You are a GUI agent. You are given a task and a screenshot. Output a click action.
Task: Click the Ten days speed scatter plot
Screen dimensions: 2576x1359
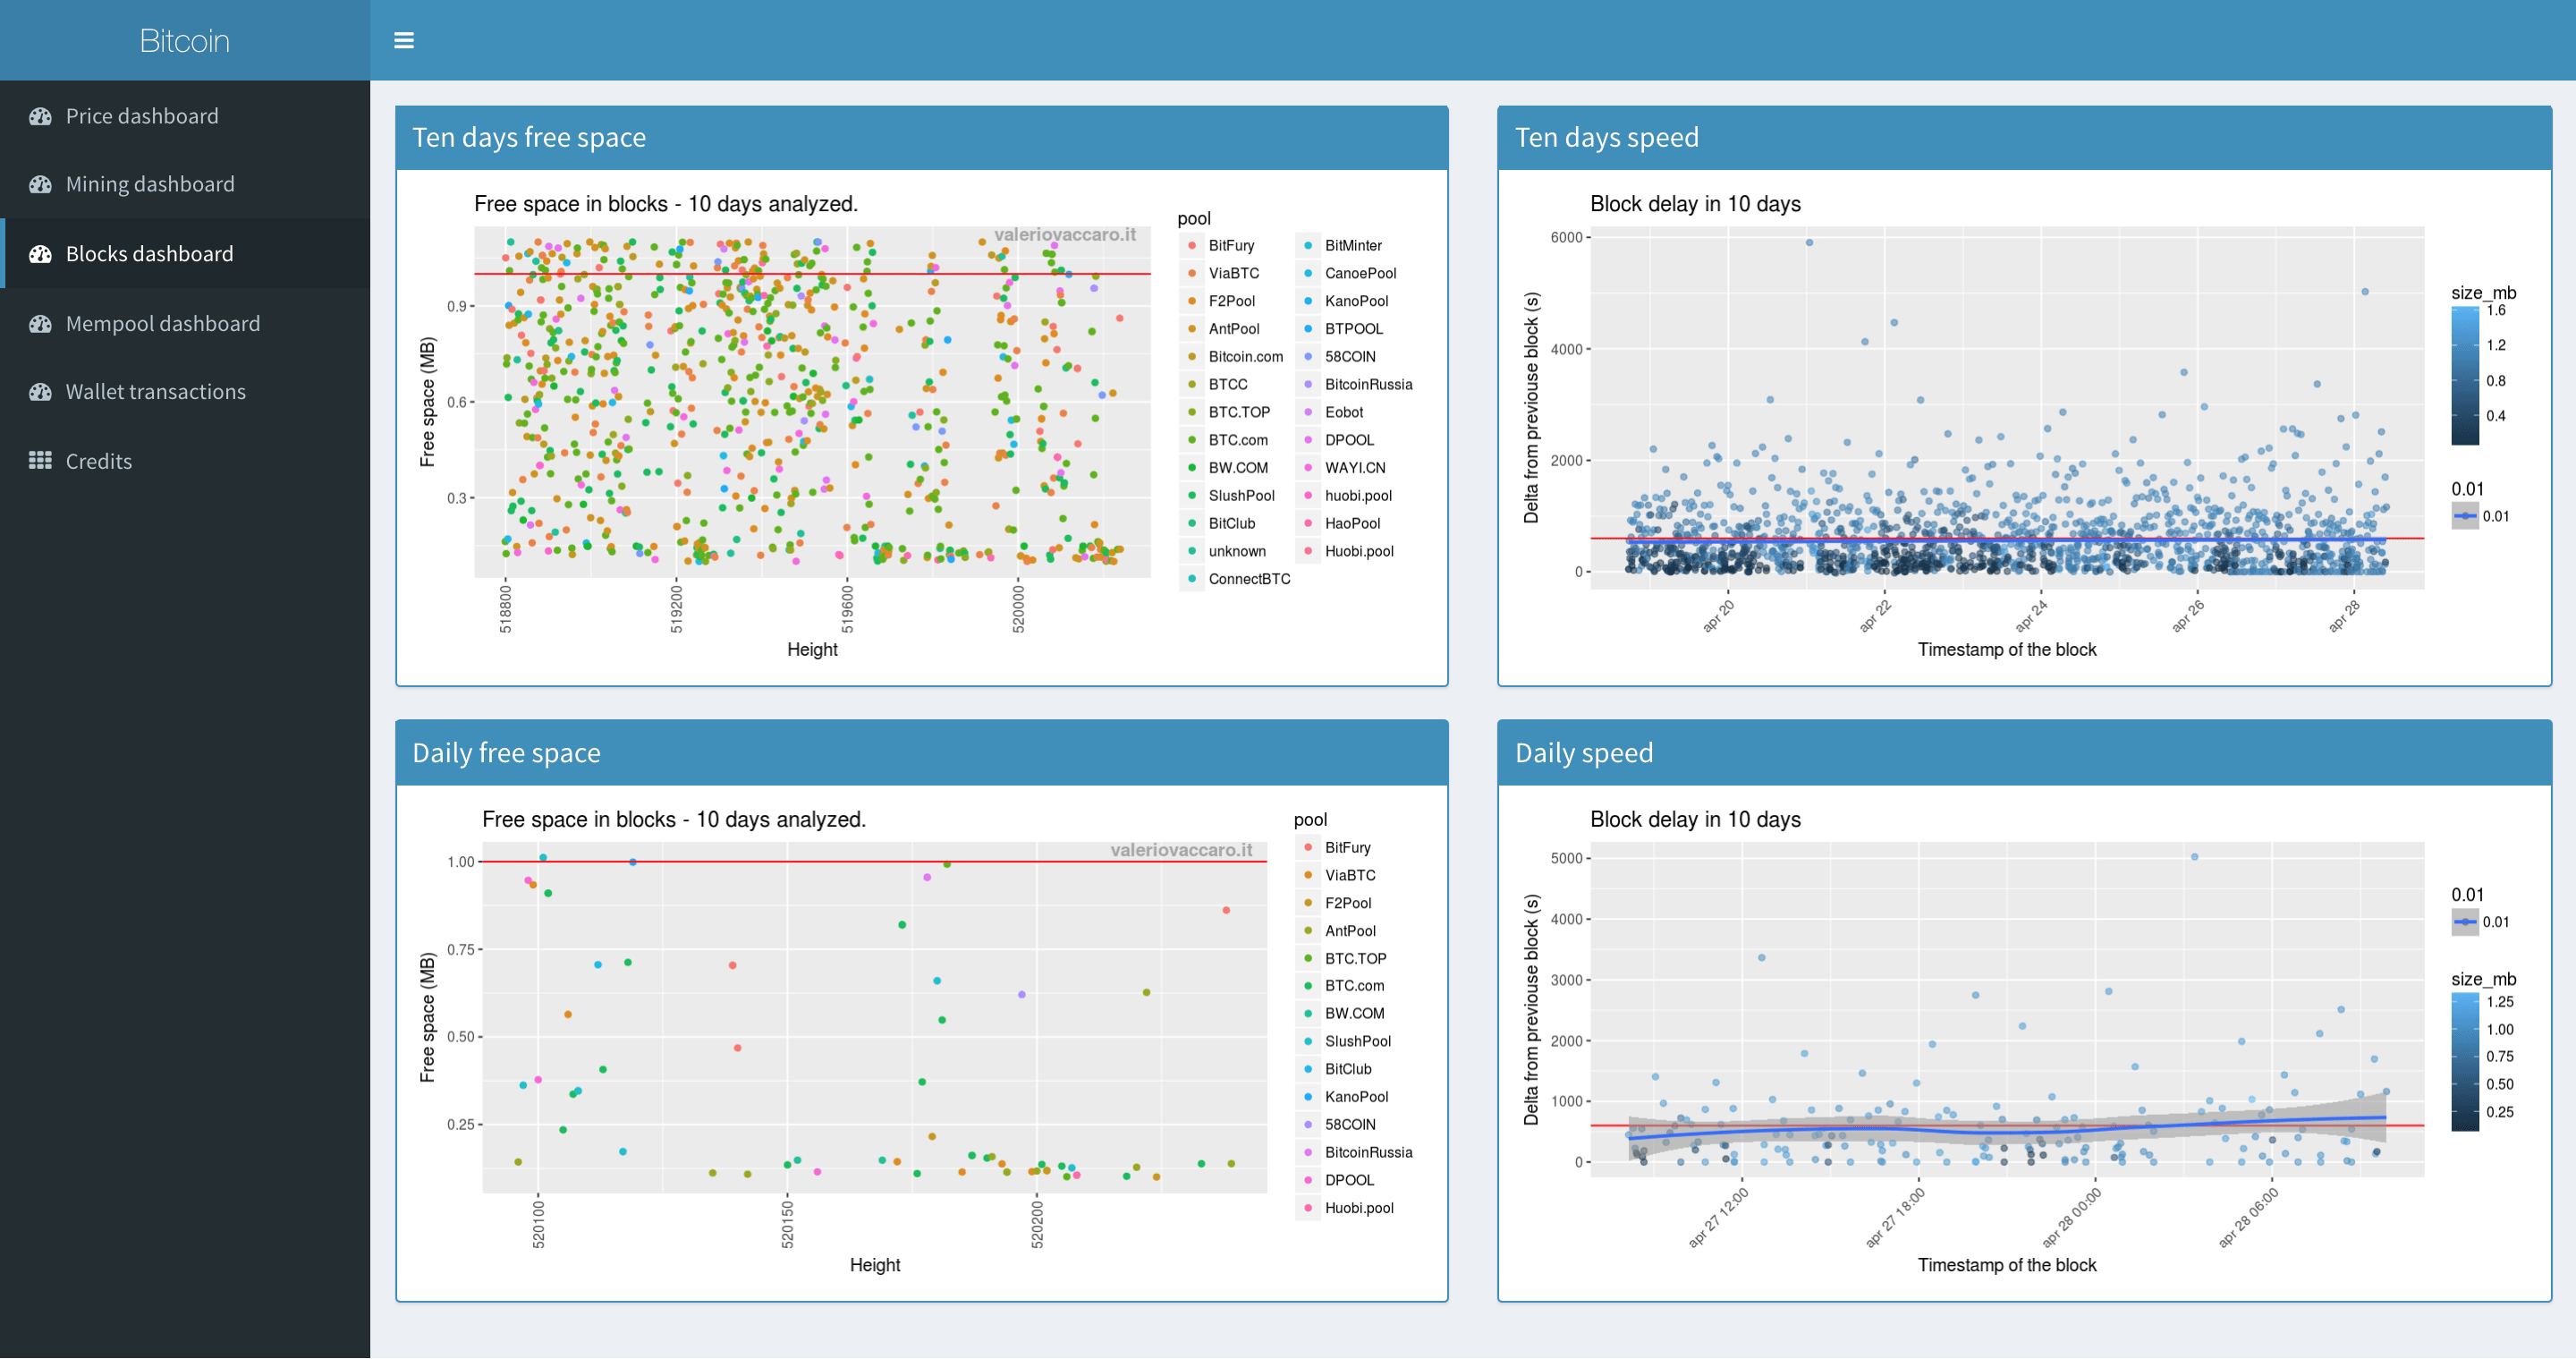(2006, 408)
